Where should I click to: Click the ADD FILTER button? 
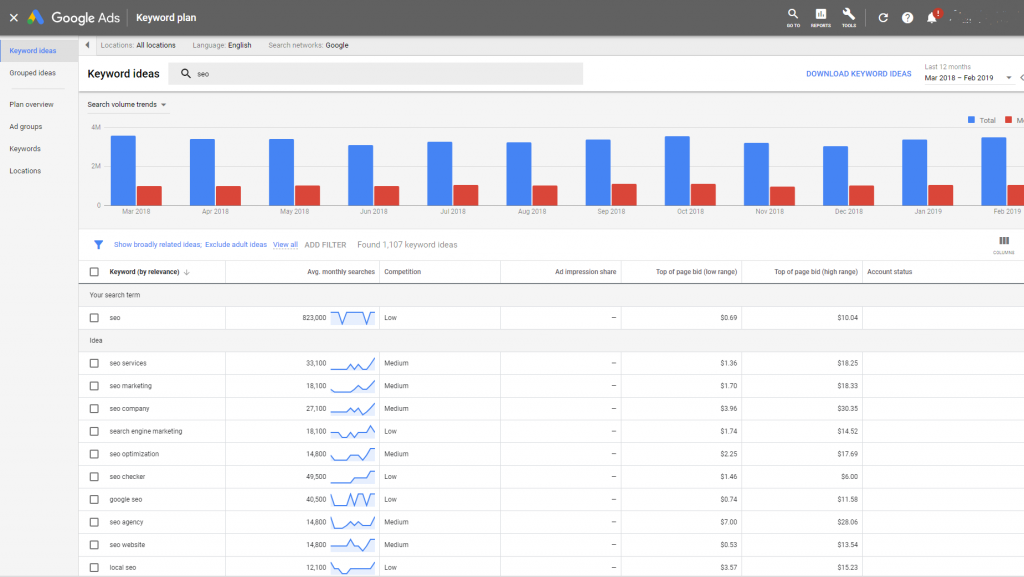click(326, 244)
